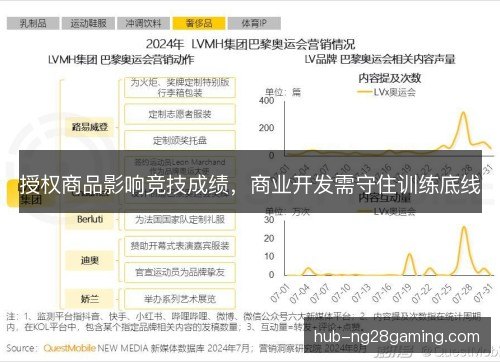500x362 pixels.
Task: Click the 单位：篇 unit label
Action: click(283, 92)
